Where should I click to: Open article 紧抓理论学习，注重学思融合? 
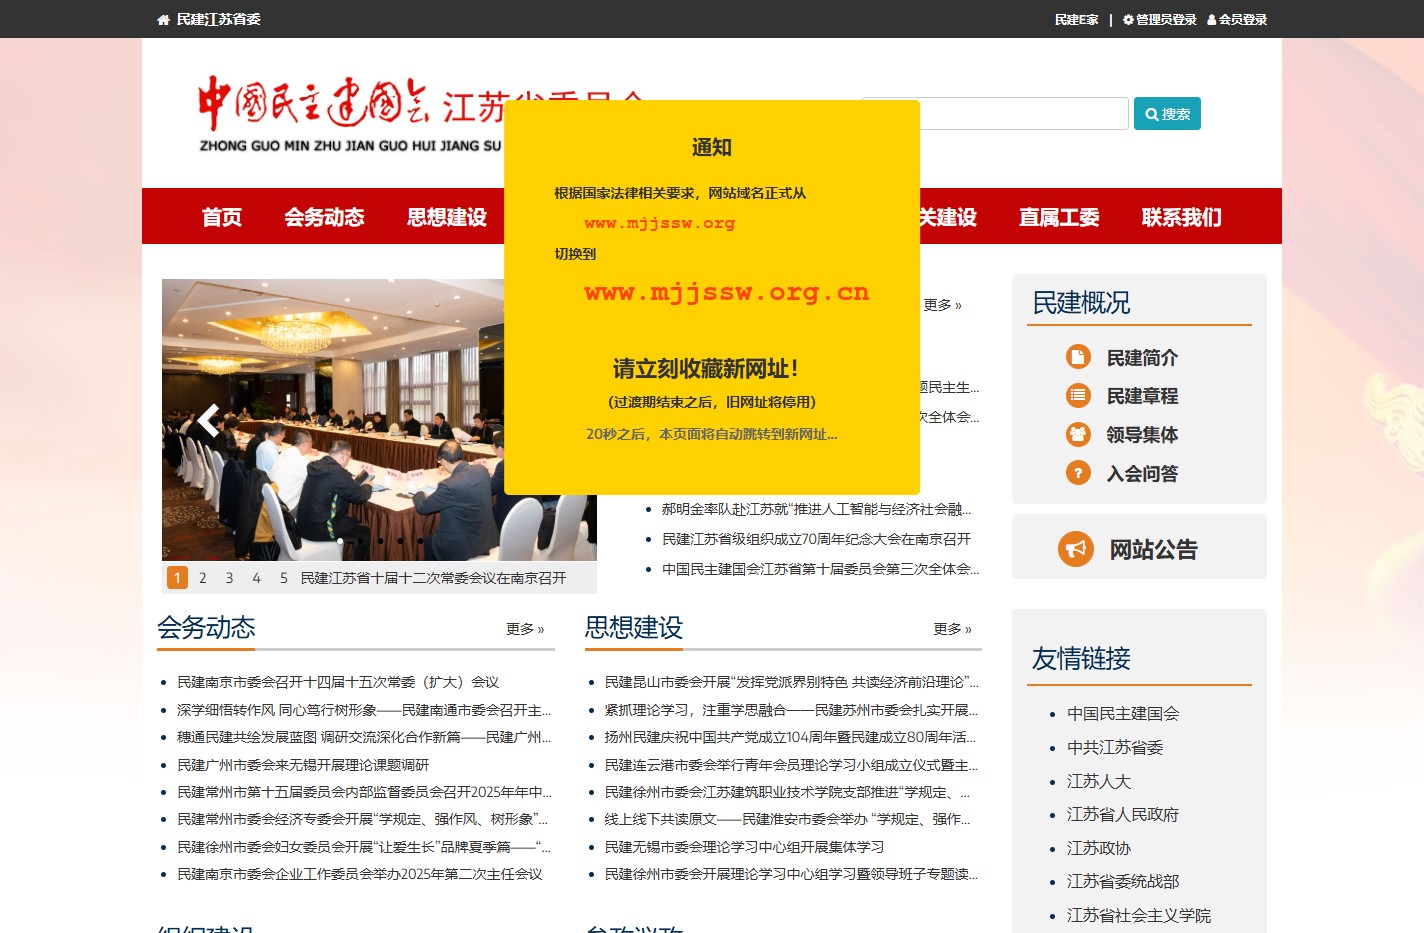792,710
